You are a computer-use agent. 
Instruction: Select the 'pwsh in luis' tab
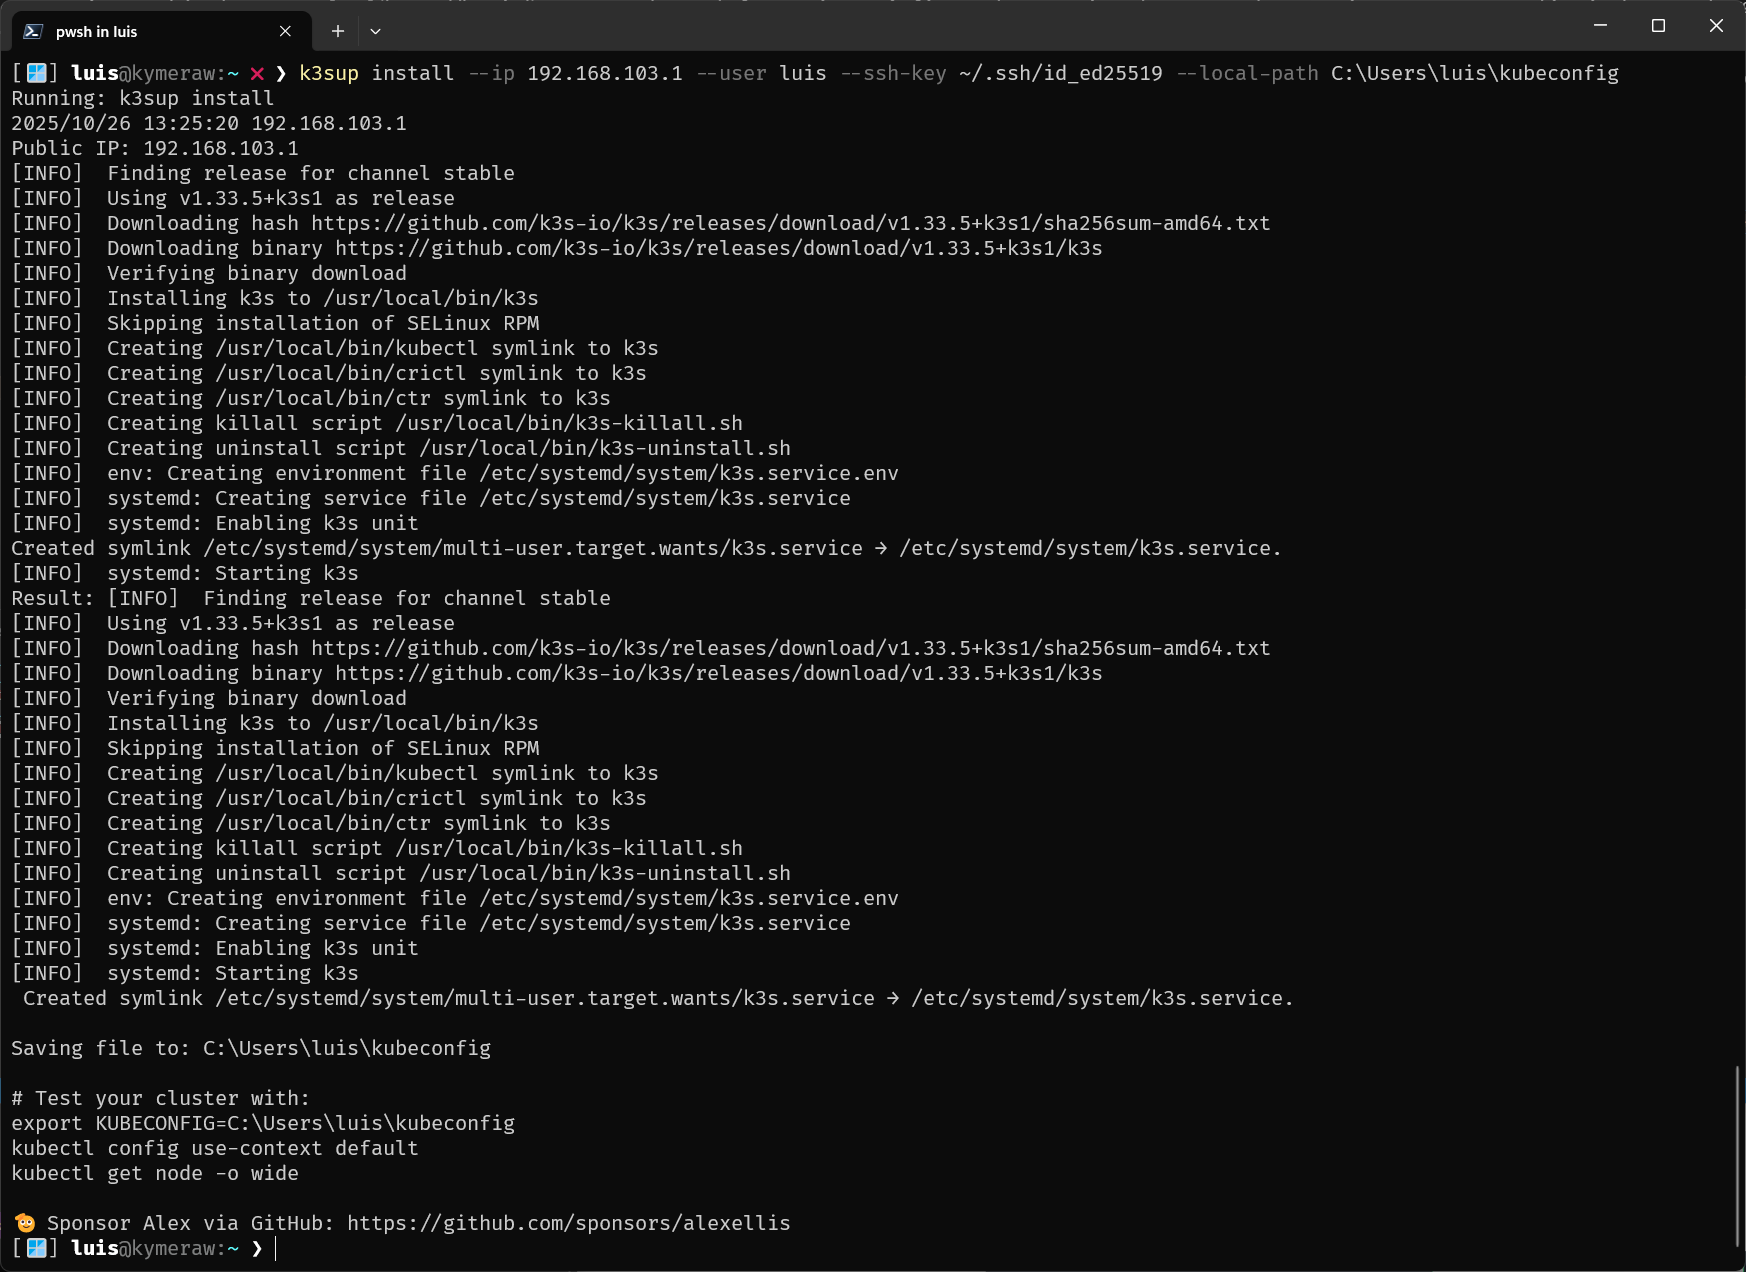(x=150, y=31)
